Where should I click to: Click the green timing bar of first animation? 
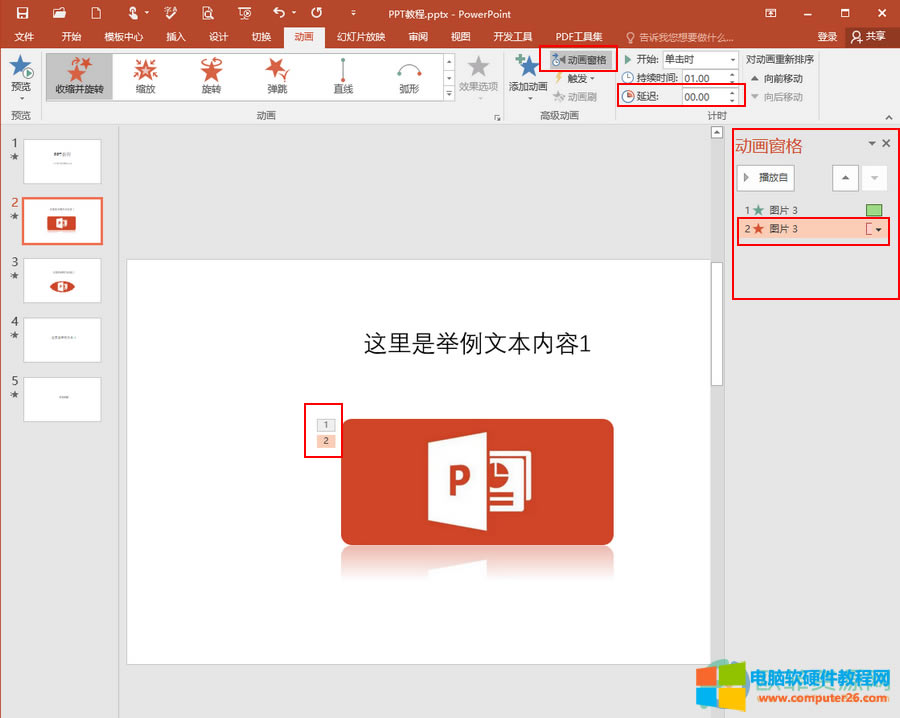tap(874, 210)
